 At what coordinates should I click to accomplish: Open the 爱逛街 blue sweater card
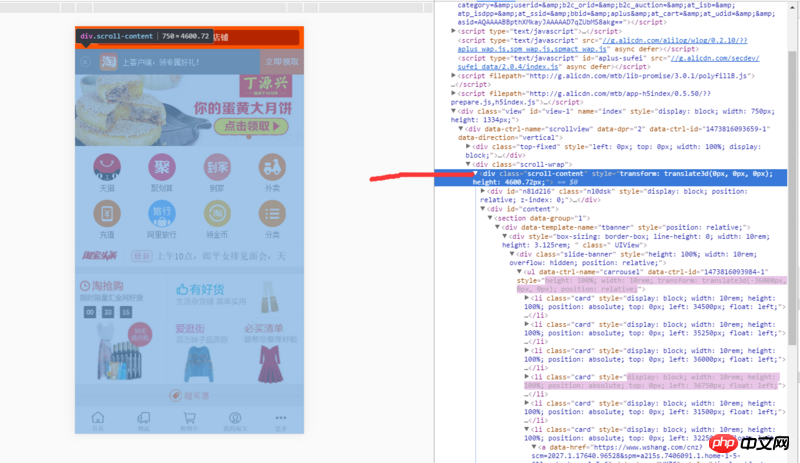(x=201, y=352)
